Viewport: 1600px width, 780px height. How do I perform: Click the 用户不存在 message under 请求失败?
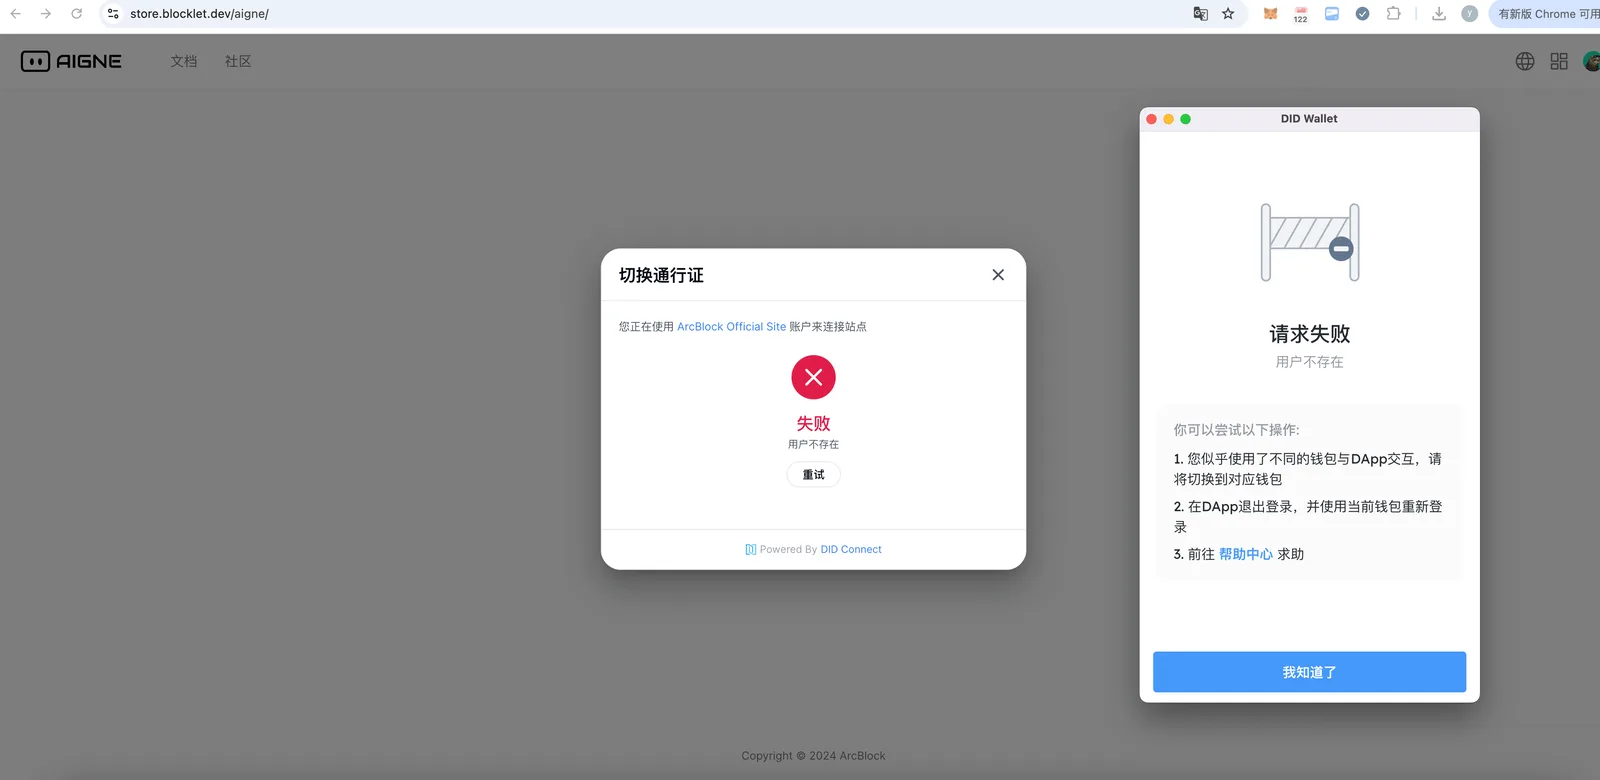click(x=1310, y=362)
